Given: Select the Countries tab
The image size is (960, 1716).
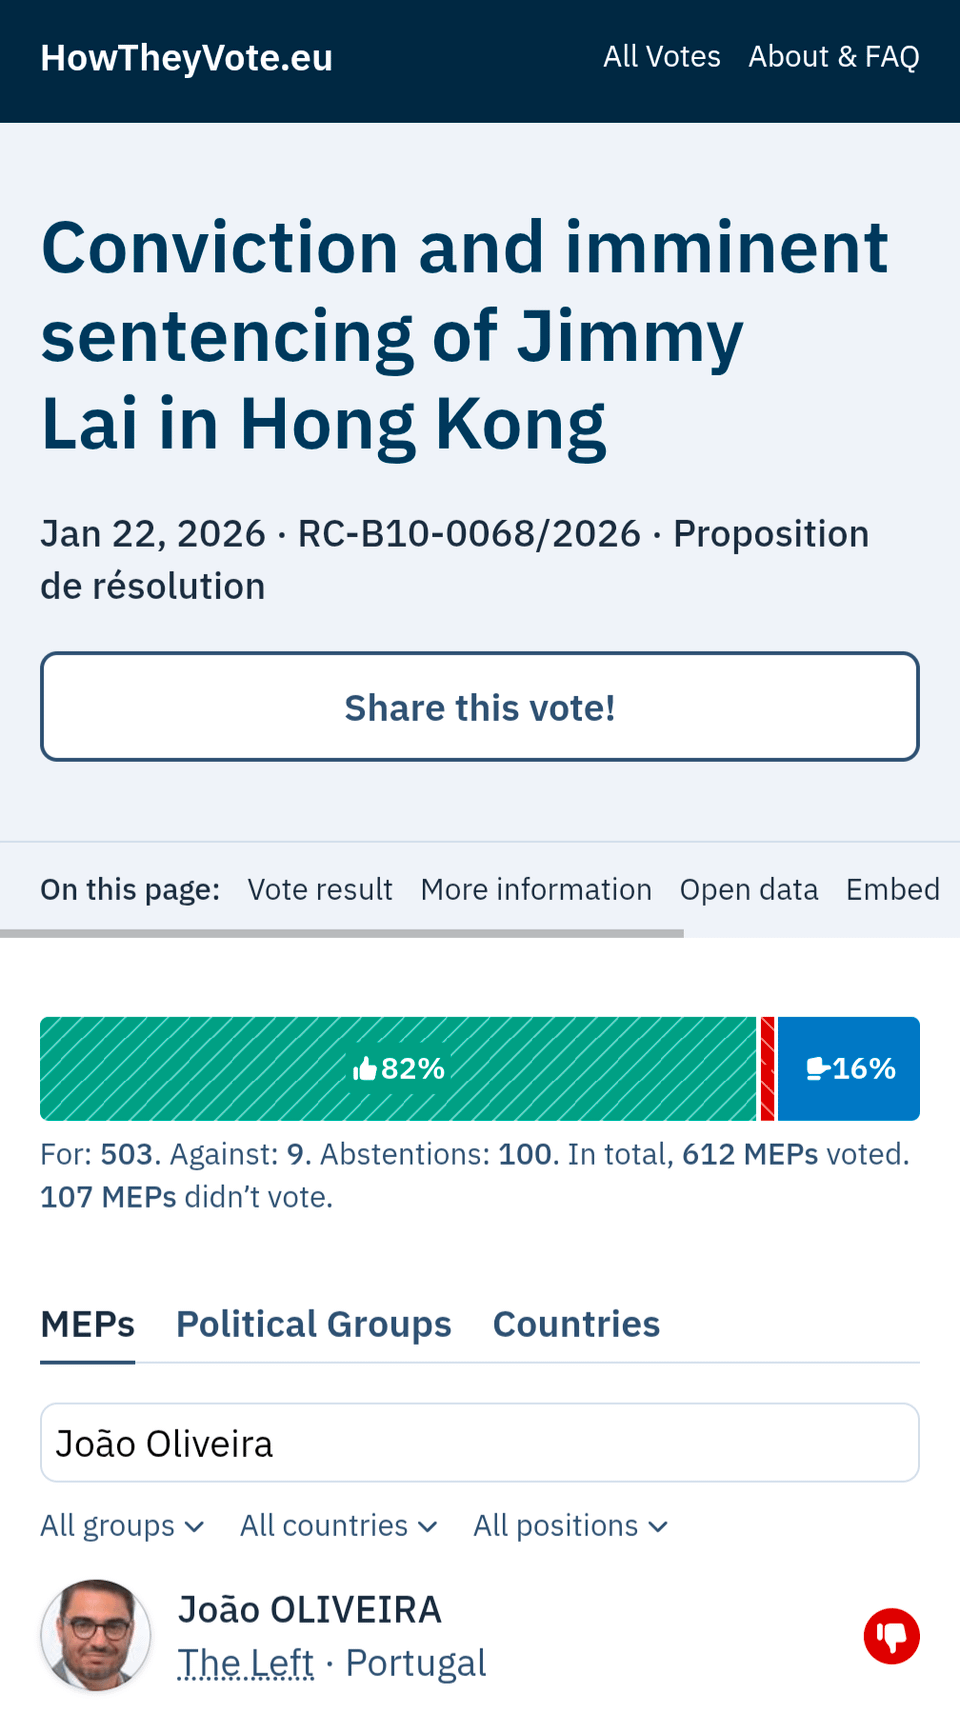Looking at the screenshot, I should click(x=576, y=1324).
